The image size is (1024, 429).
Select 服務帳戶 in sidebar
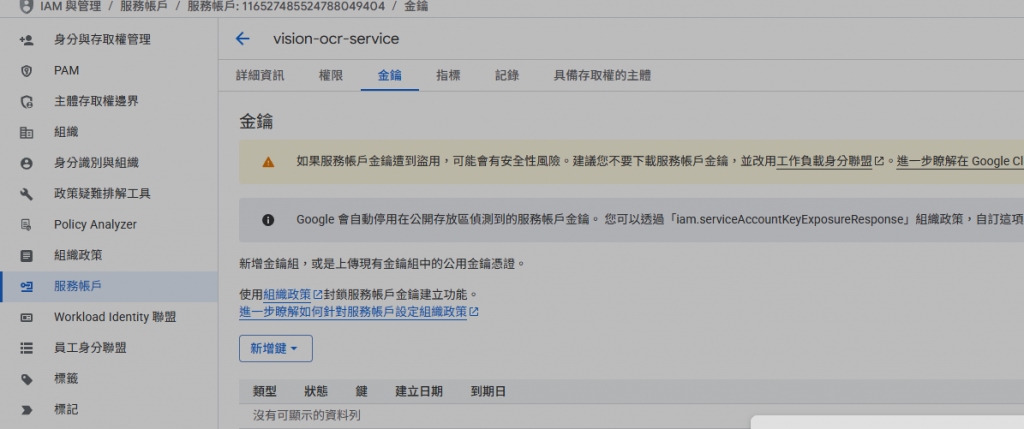point(109,286)
